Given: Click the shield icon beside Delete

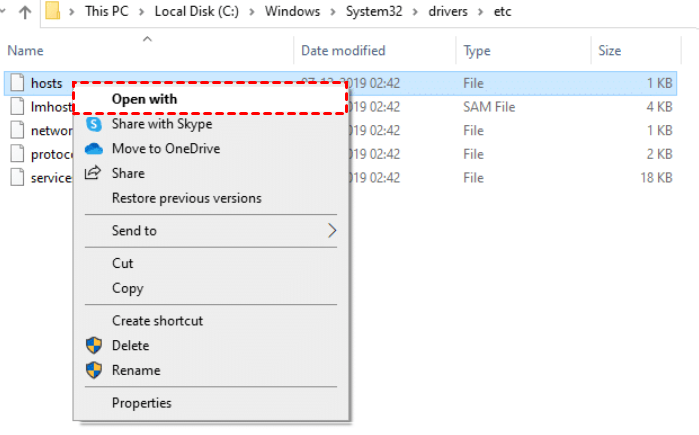Looking at the screenshot, I should coord(93,346).
